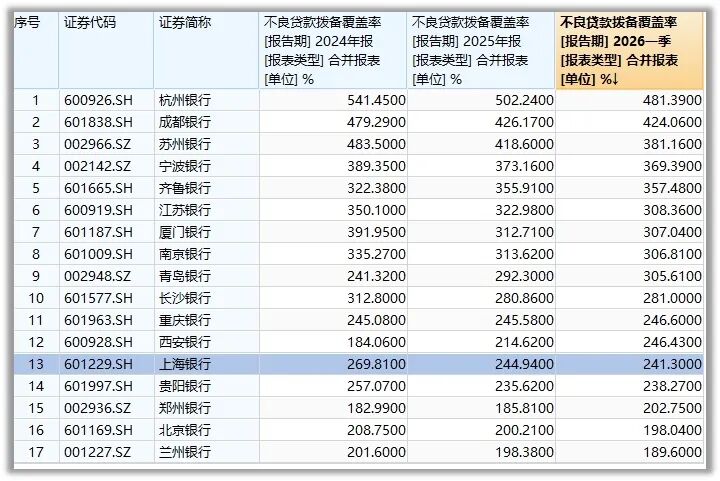The image size is (720, 481).
Task: Select security code 601229.SH
Action: 98,364
